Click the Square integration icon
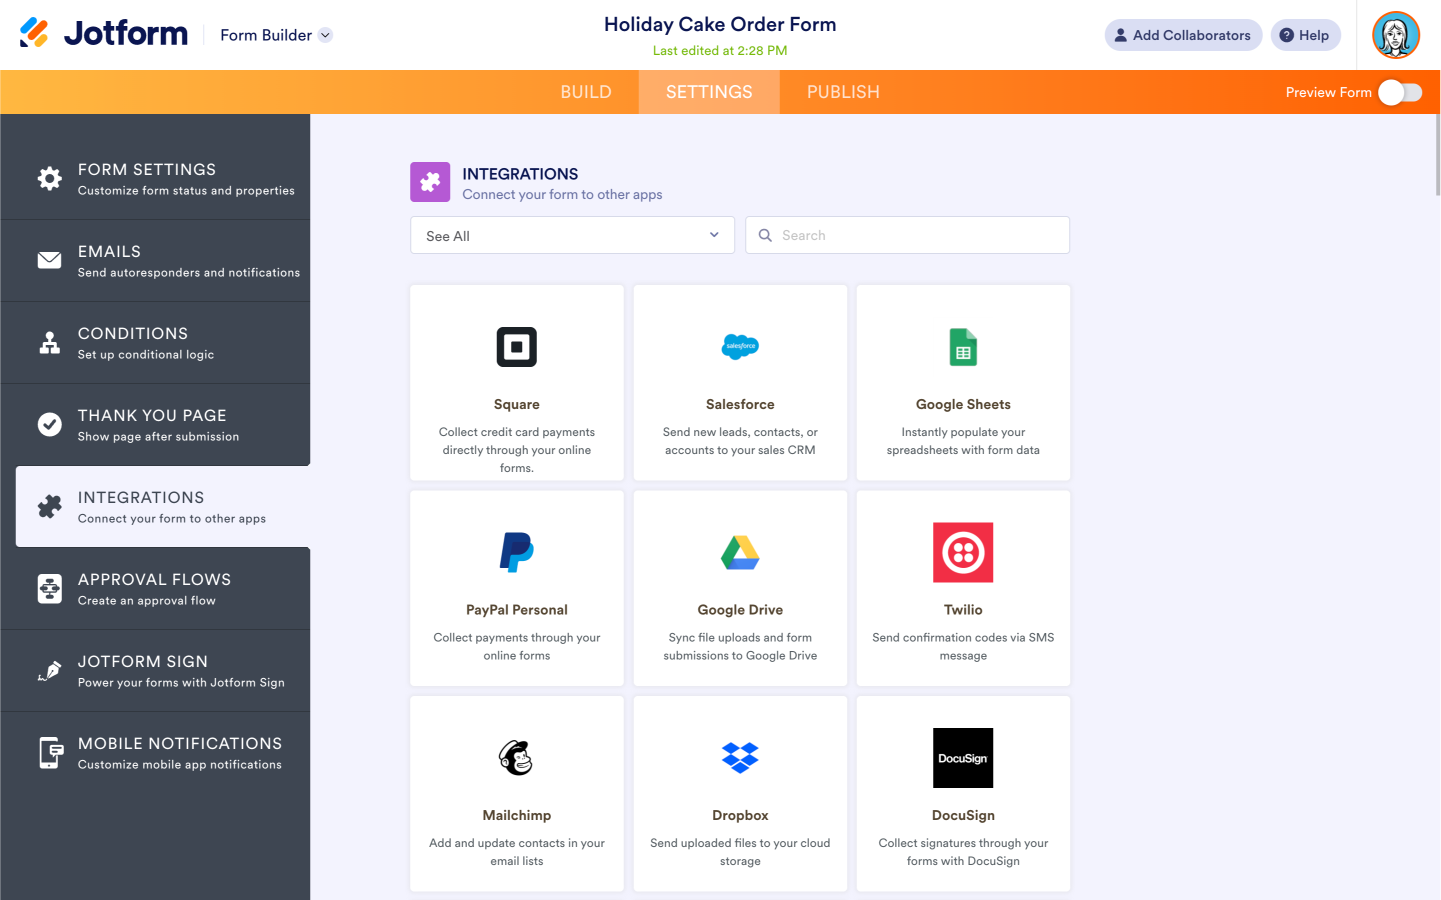Viewport: 1441px width, 900px height. [517, 347]
